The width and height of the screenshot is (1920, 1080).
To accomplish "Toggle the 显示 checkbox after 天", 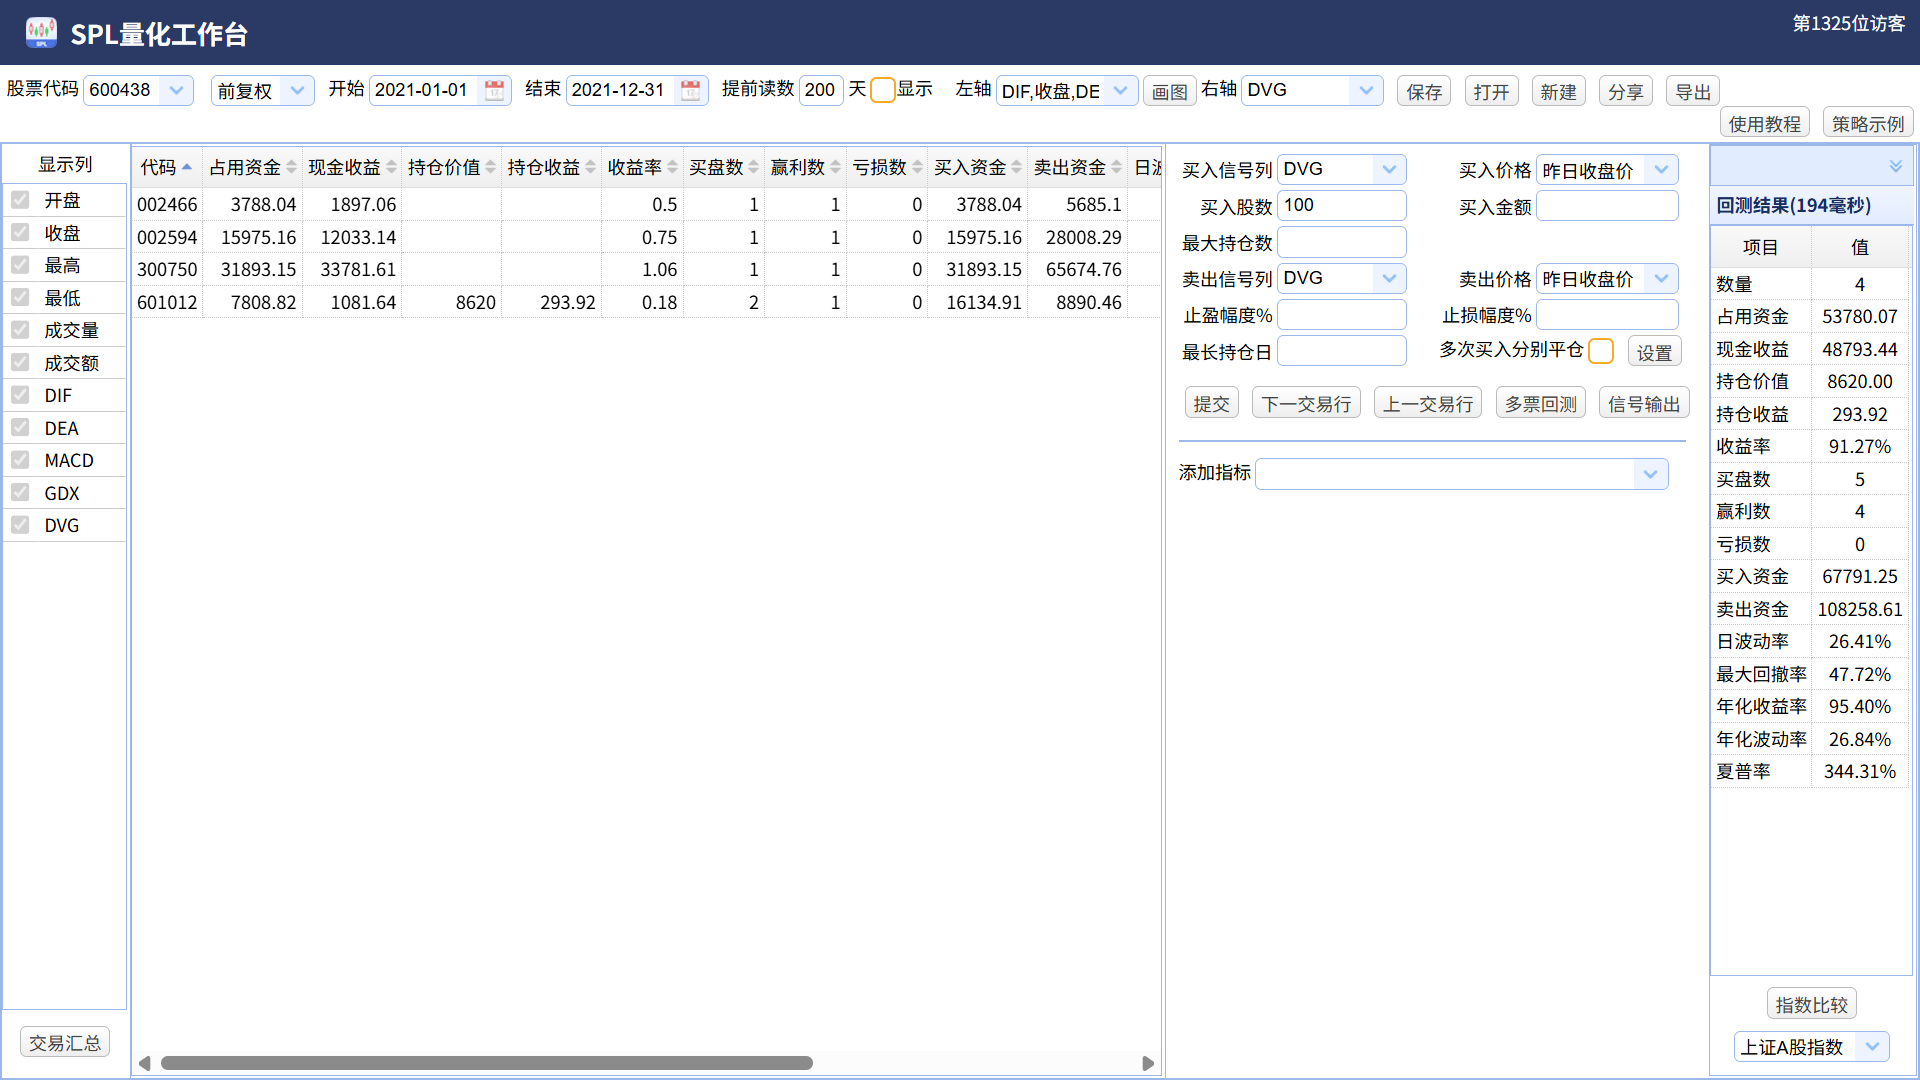I will [882, 90].
